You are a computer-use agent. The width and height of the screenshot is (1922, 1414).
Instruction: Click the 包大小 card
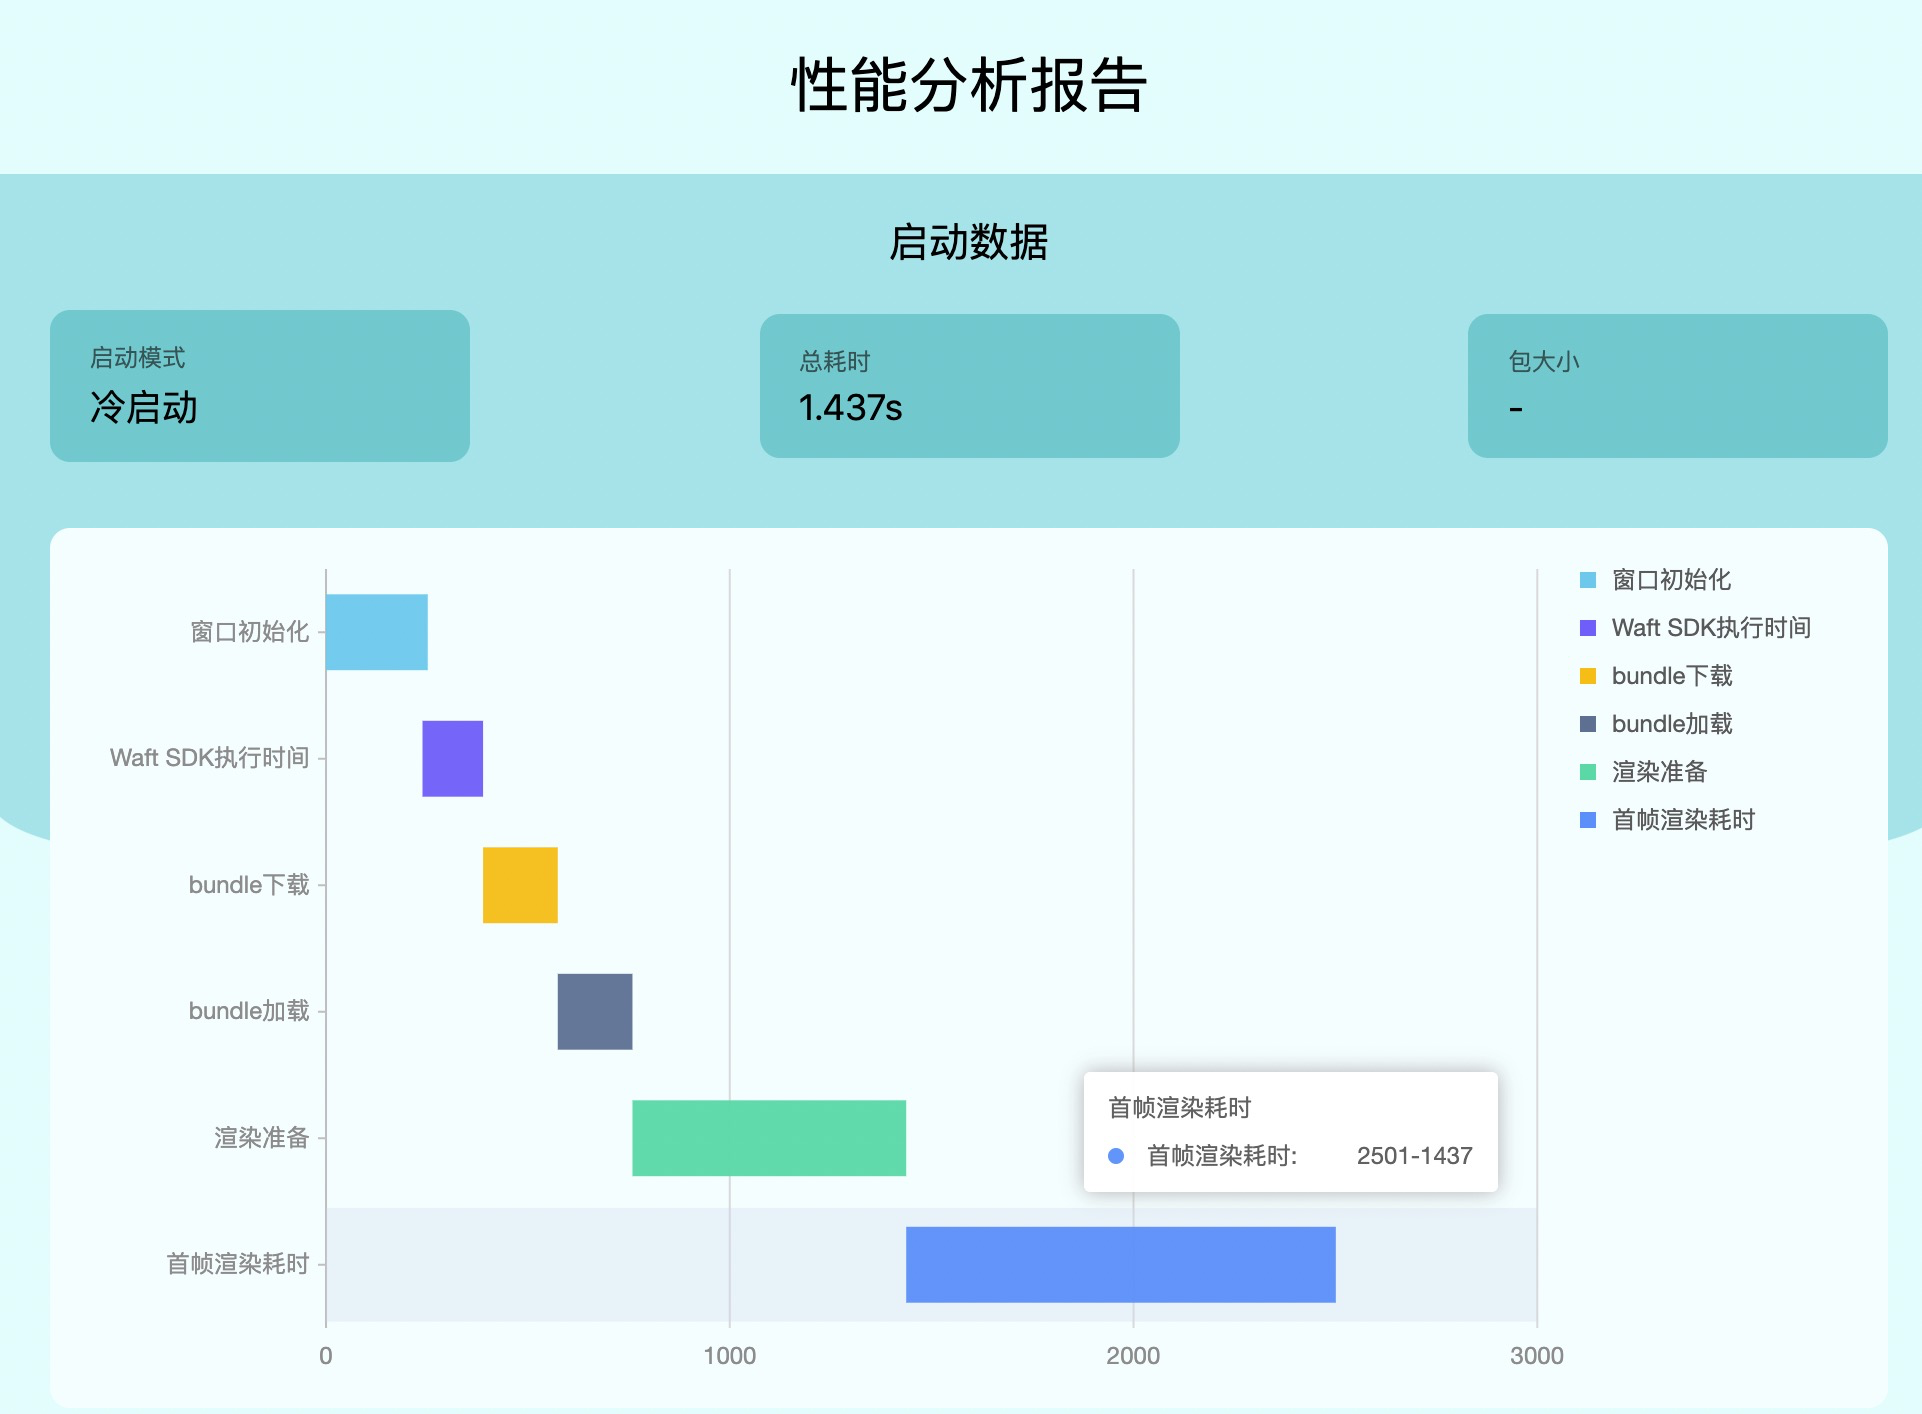(1677, 386)
